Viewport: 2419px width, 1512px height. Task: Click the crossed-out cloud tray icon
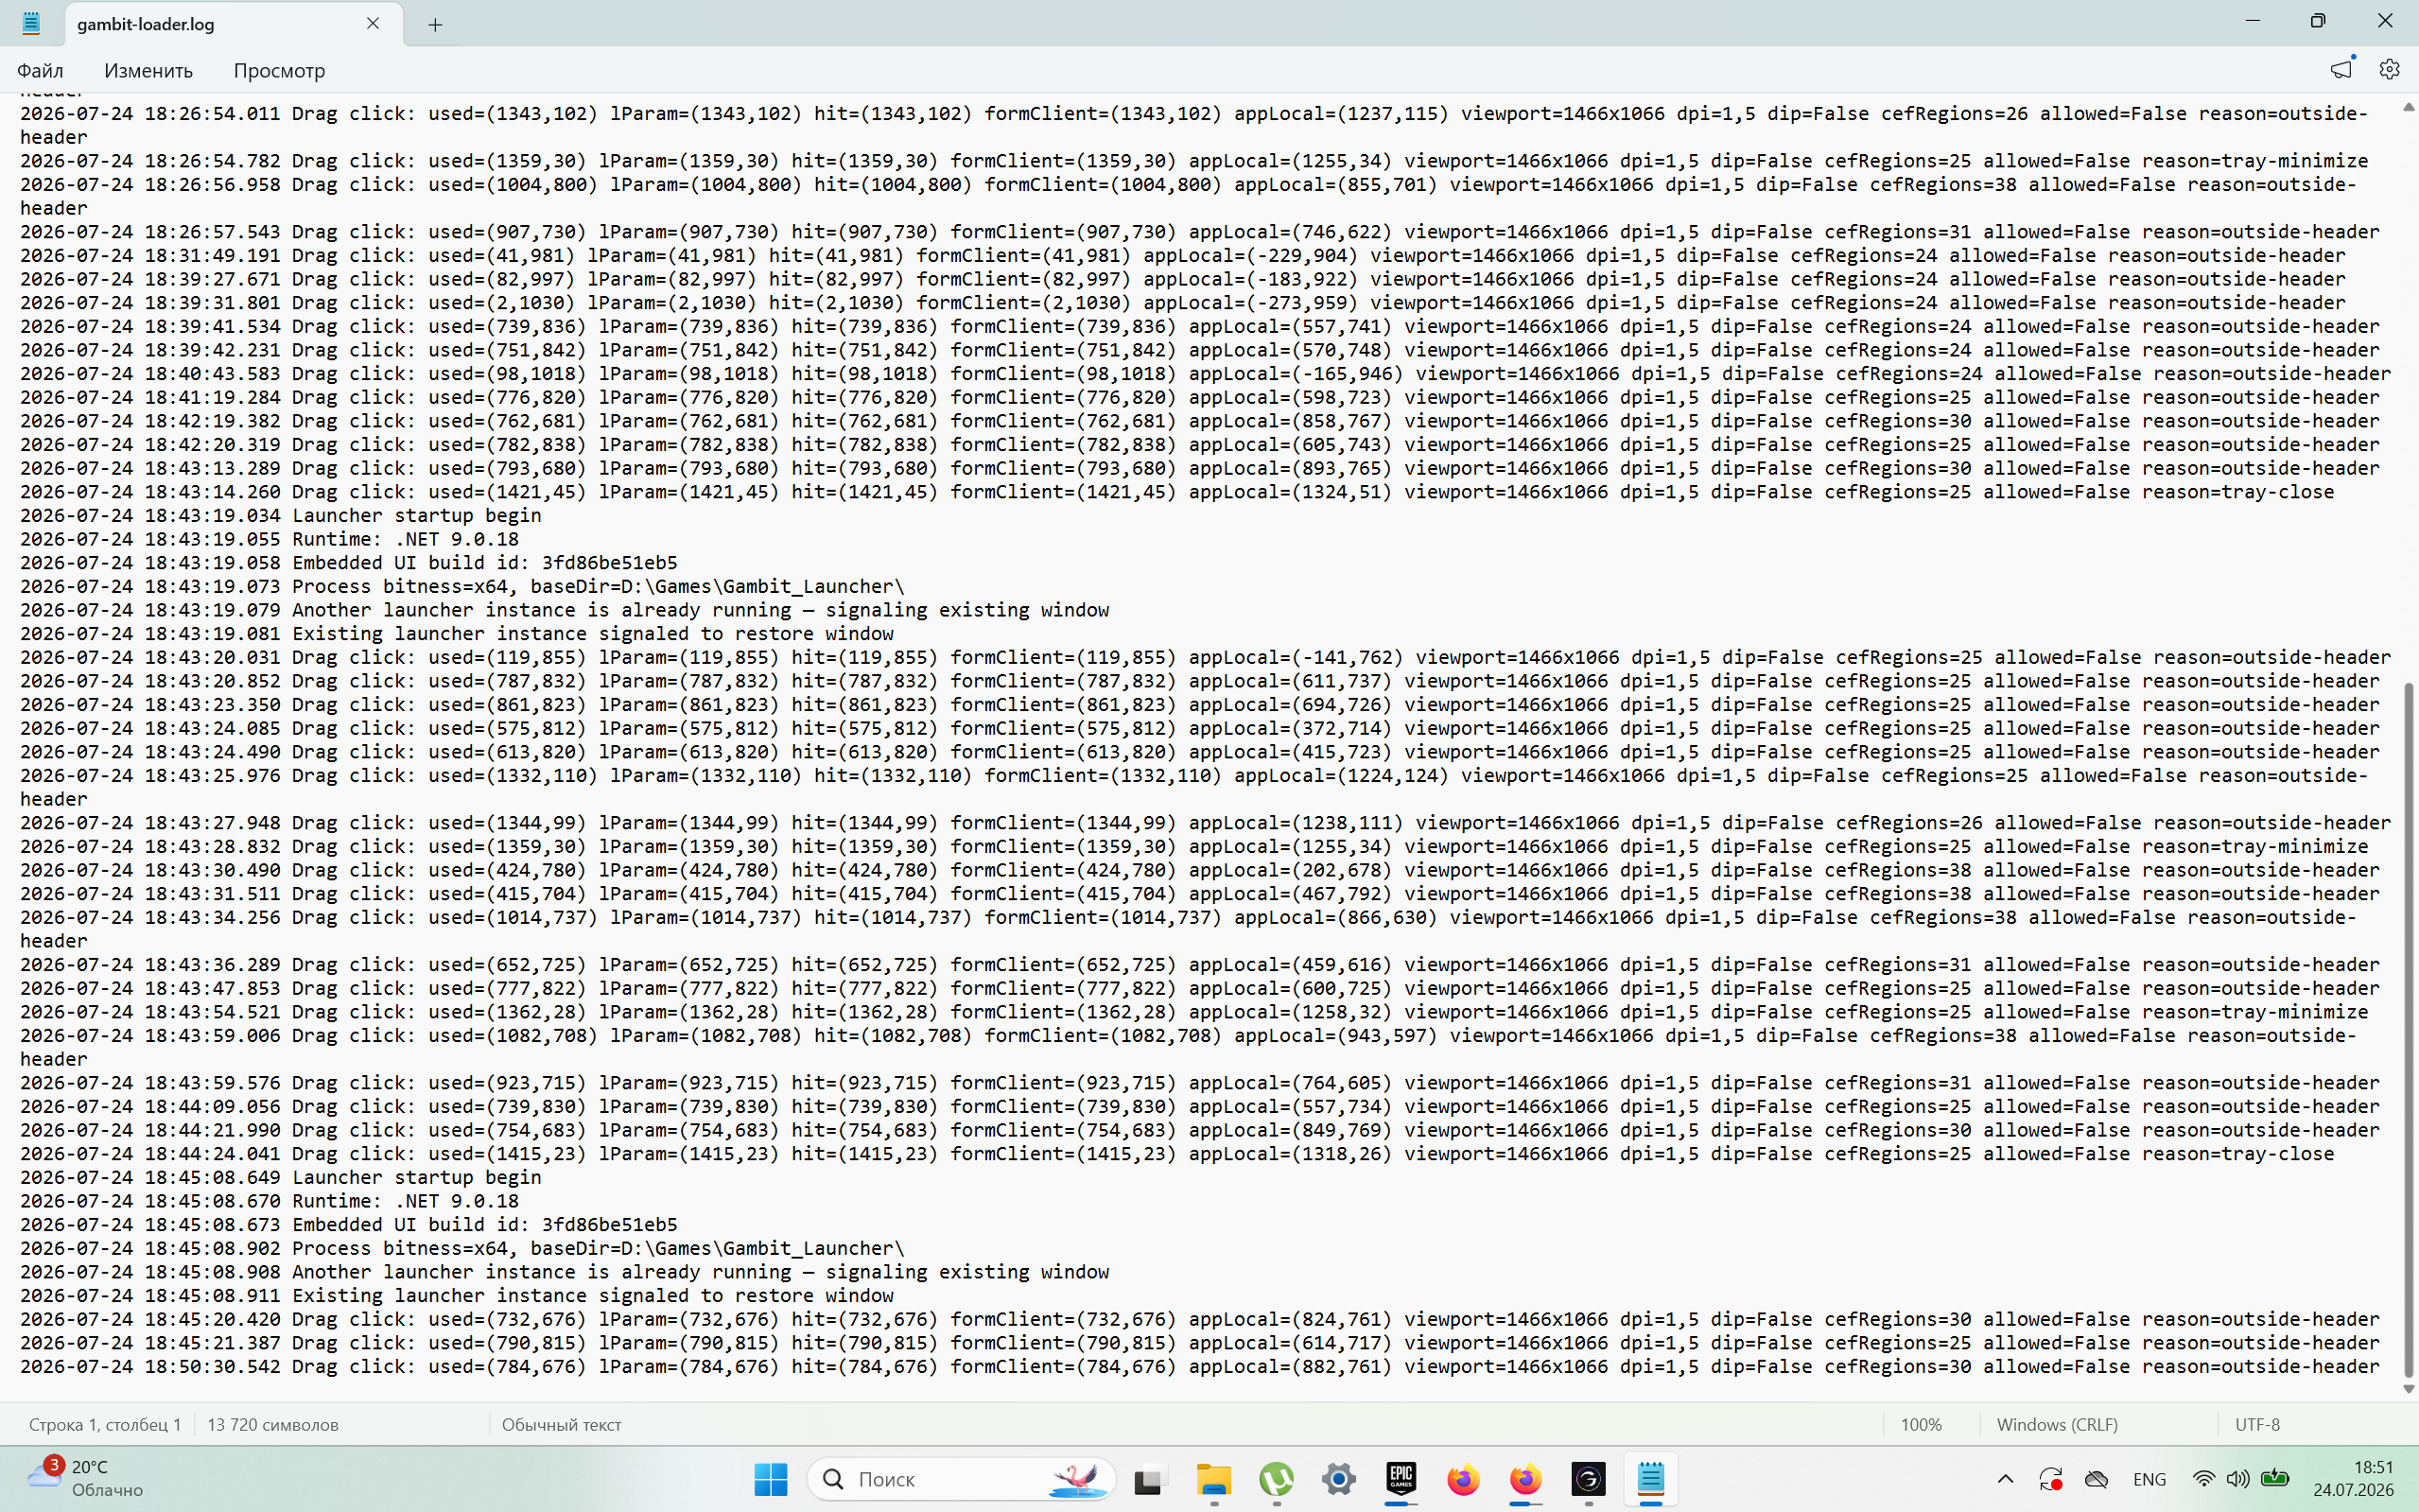(x=2096, y=1478)
